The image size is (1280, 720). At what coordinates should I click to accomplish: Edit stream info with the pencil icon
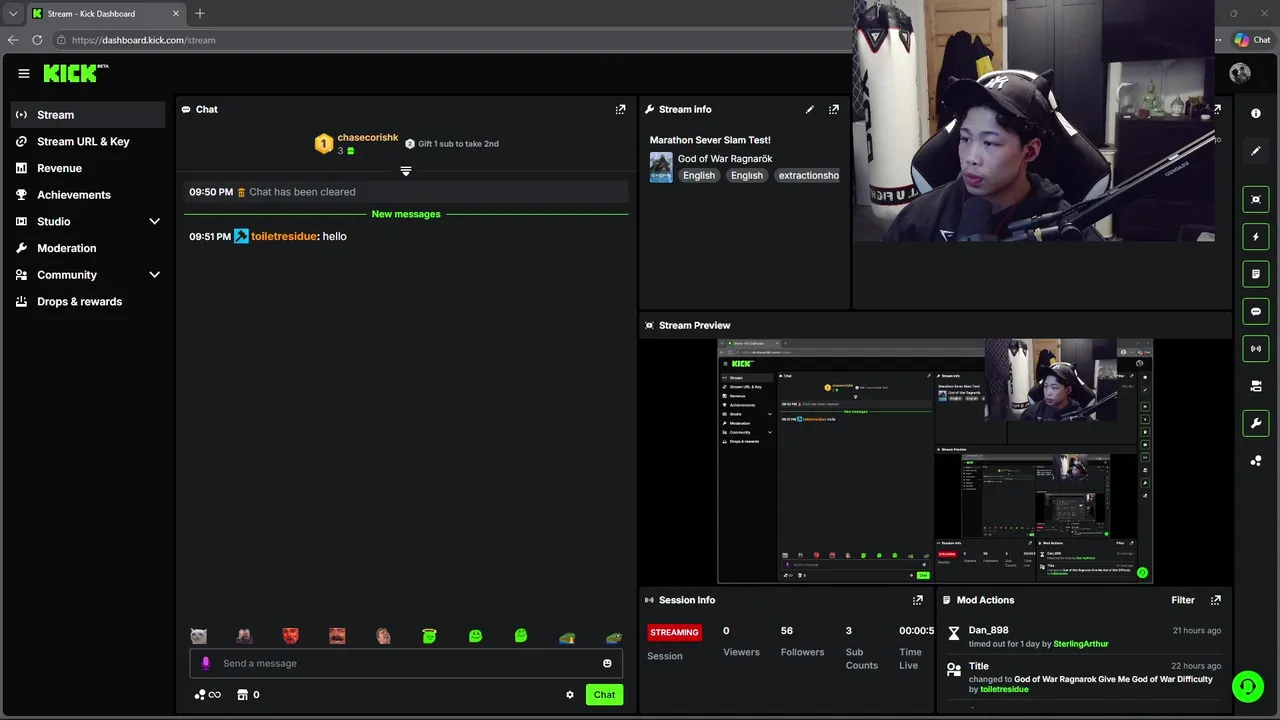pos(810,109)
